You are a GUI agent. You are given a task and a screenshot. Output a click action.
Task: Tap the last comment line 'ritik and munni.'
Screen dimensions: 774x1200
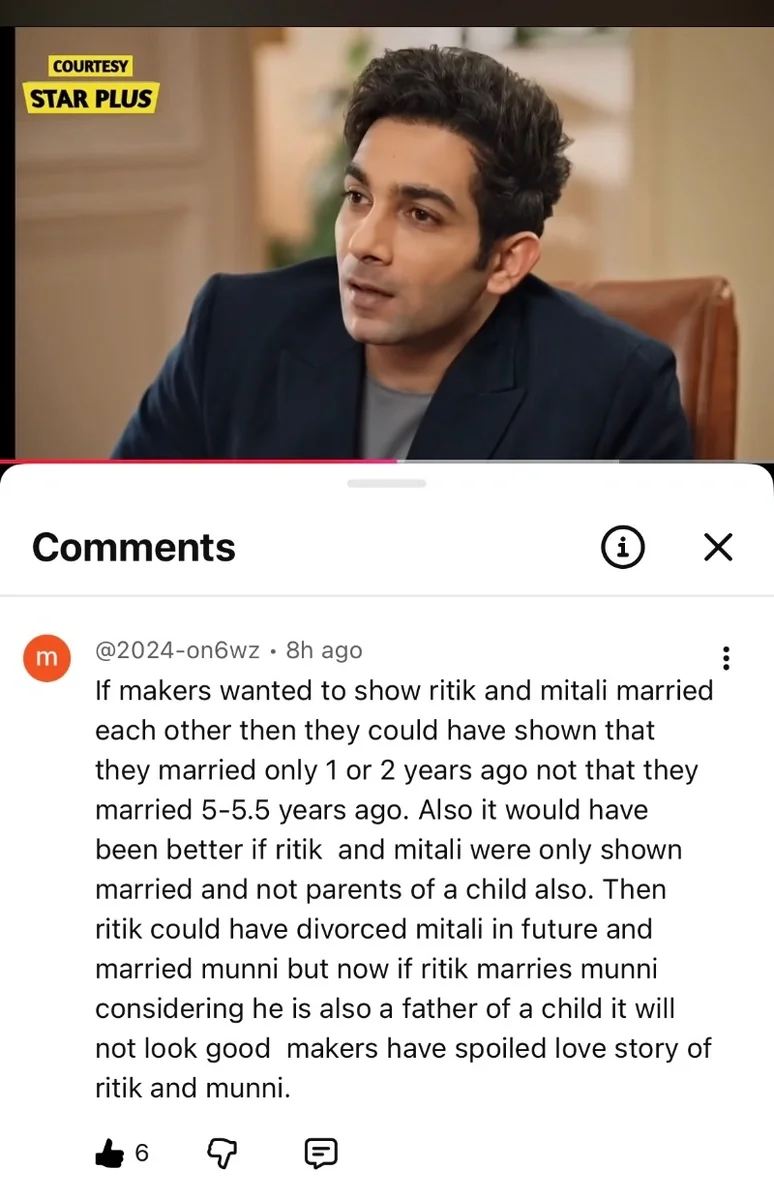point(193,1088)
